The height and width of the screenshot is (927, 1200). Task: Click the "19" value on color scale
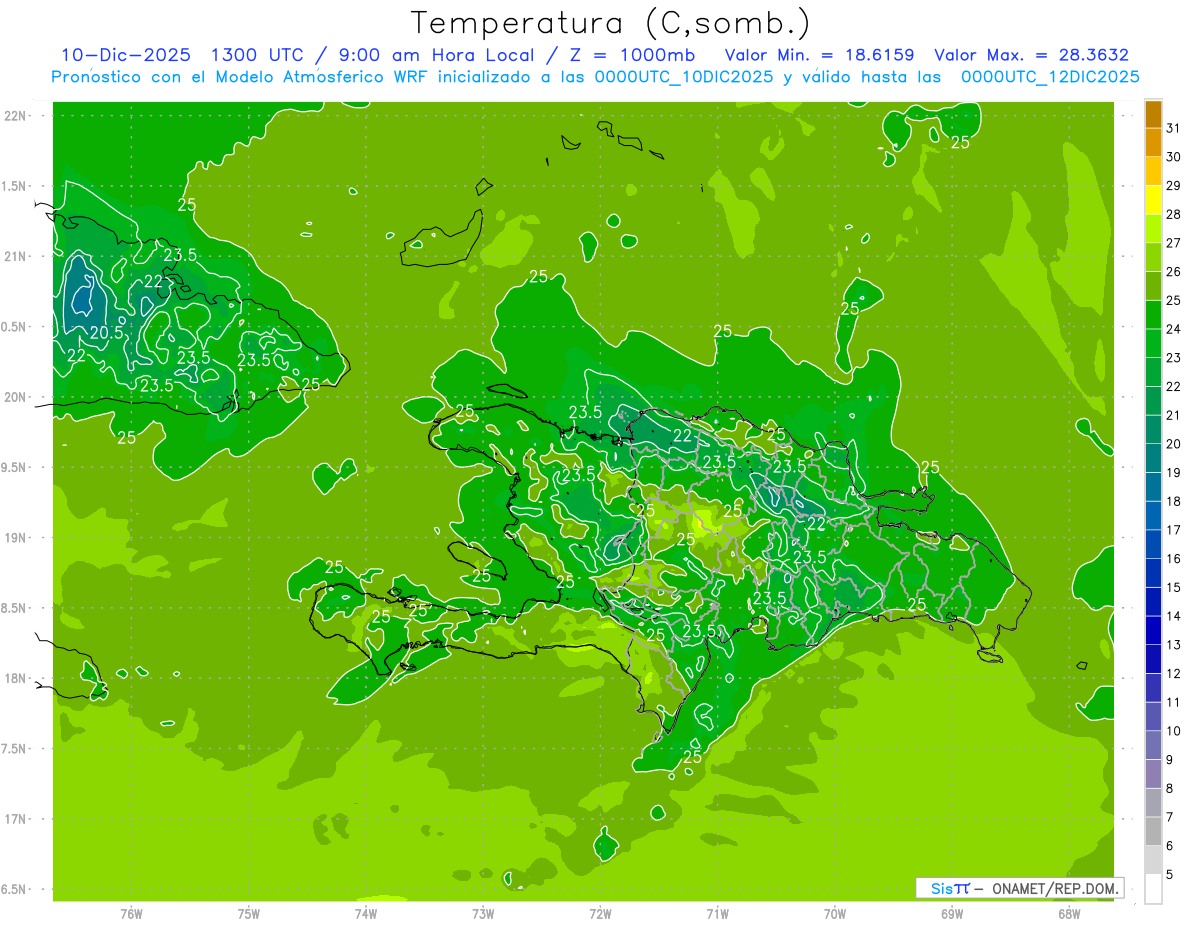point(1174,473)
